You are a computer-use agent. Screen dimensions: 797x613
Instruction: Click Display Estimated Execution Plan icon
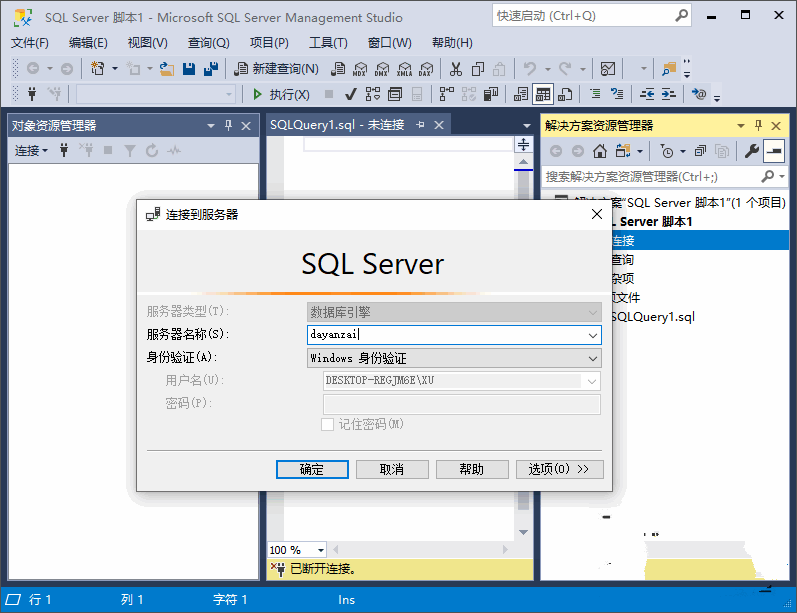[x=373, y=95]
